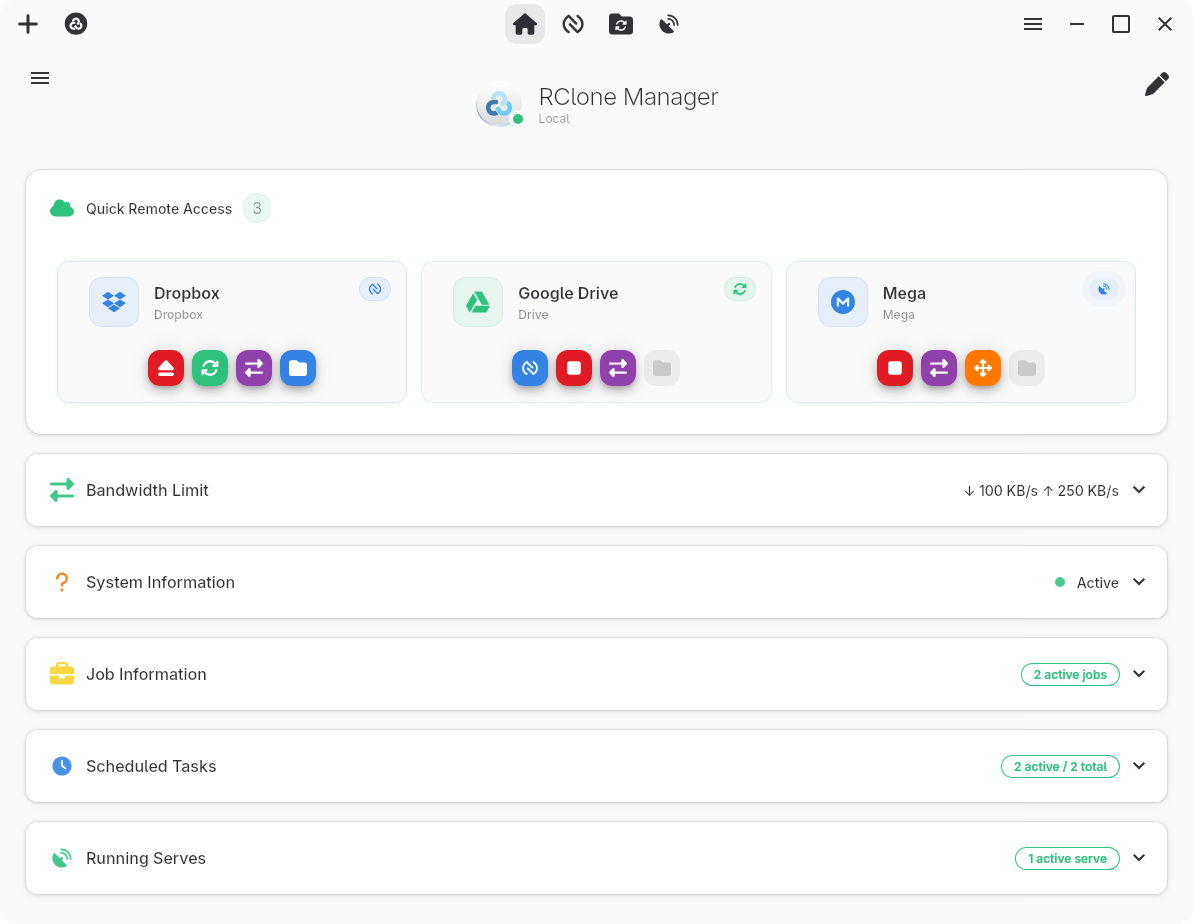Open the main menu in the top-right corner
The width and height of the screenshot is (1193, 924).
click(1033, 24)
